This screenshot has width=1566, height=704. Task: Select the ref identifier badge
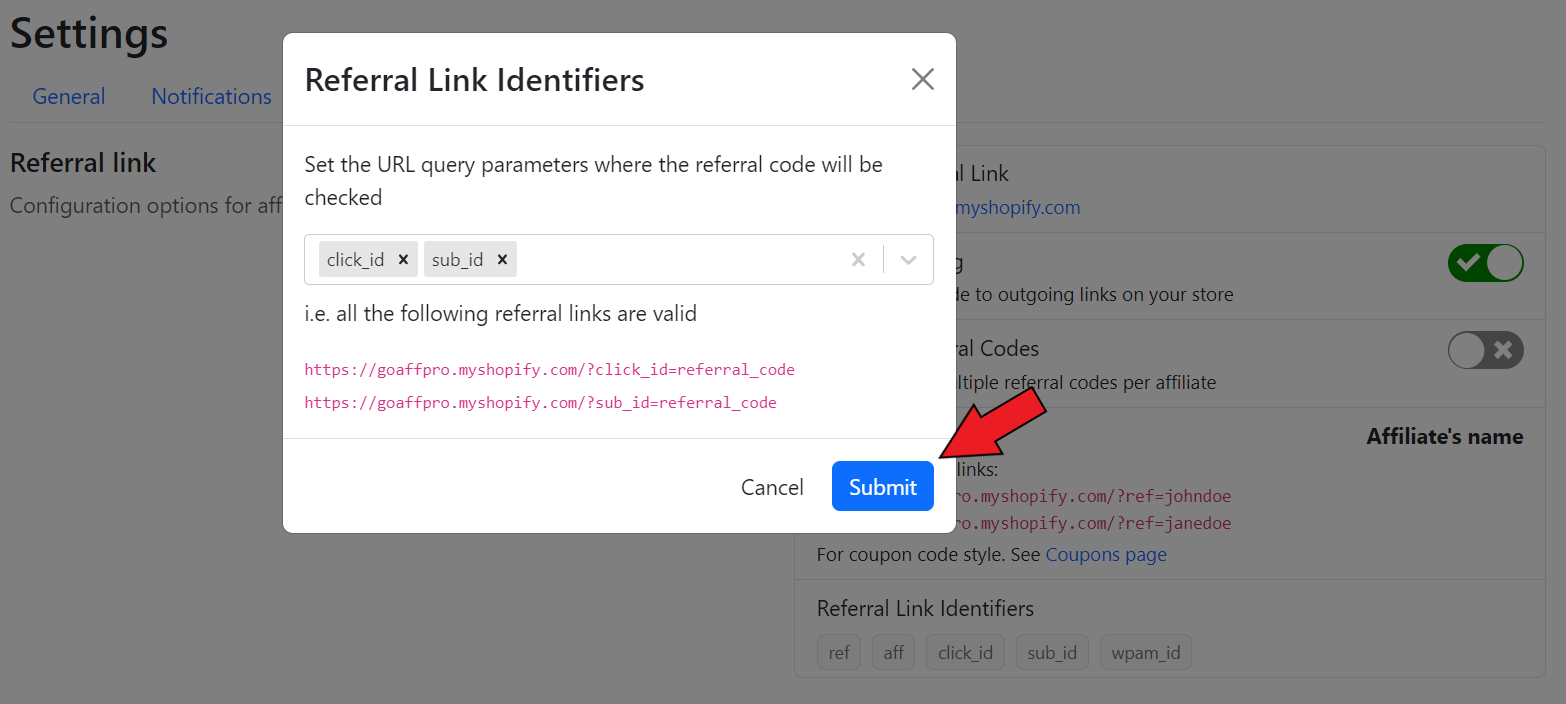point(839,653)
